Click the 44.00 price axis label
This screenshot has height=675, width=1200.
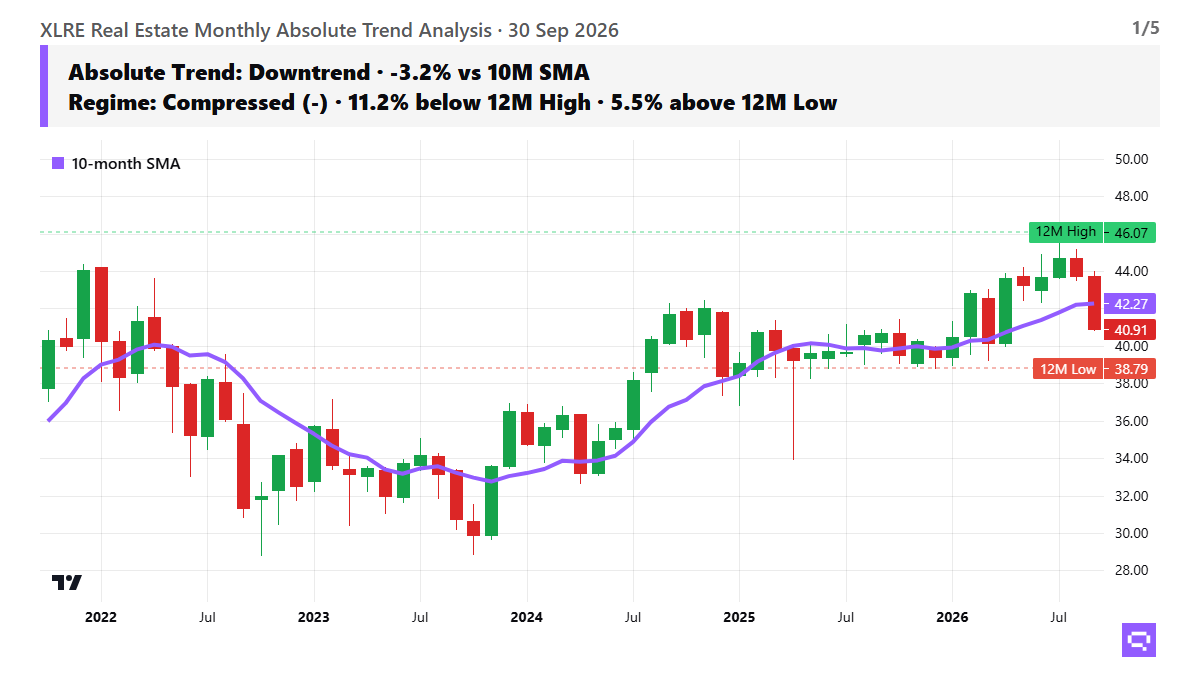click(1131, 271)
